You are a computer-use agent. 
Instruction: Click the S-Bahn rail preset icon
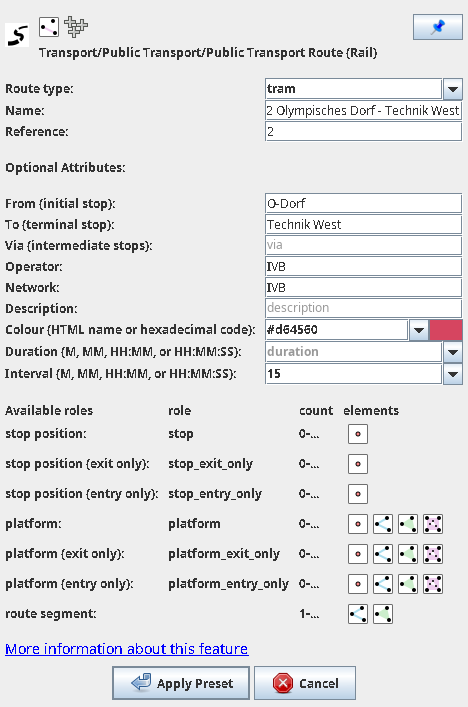pyautogui.click(x=17, y=35)
